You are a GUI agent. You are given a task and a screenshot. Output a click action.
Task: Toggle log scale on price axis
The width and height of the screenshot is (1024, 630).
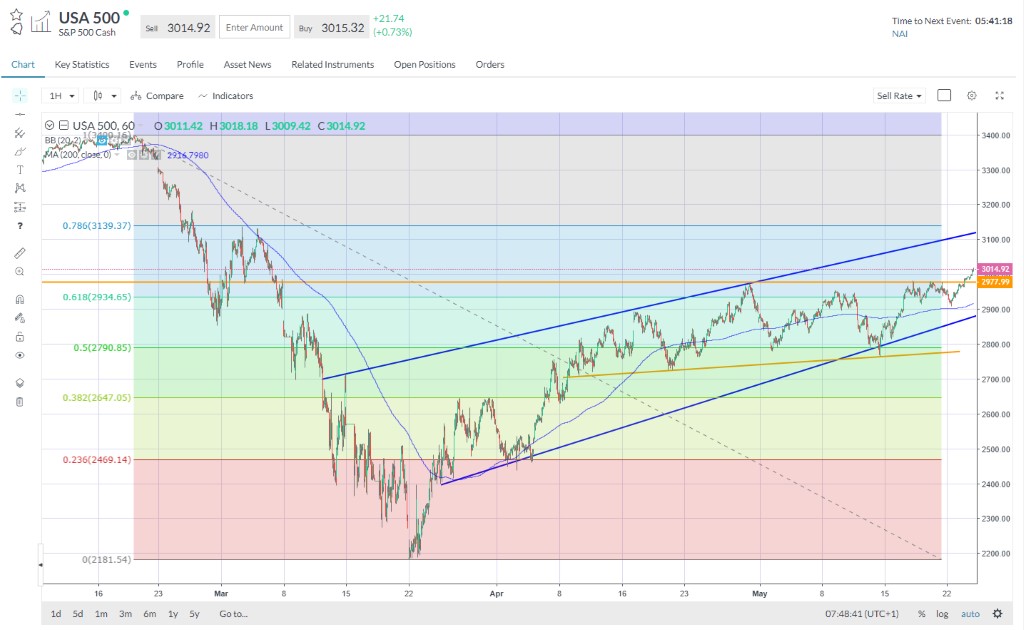point(944,614)
